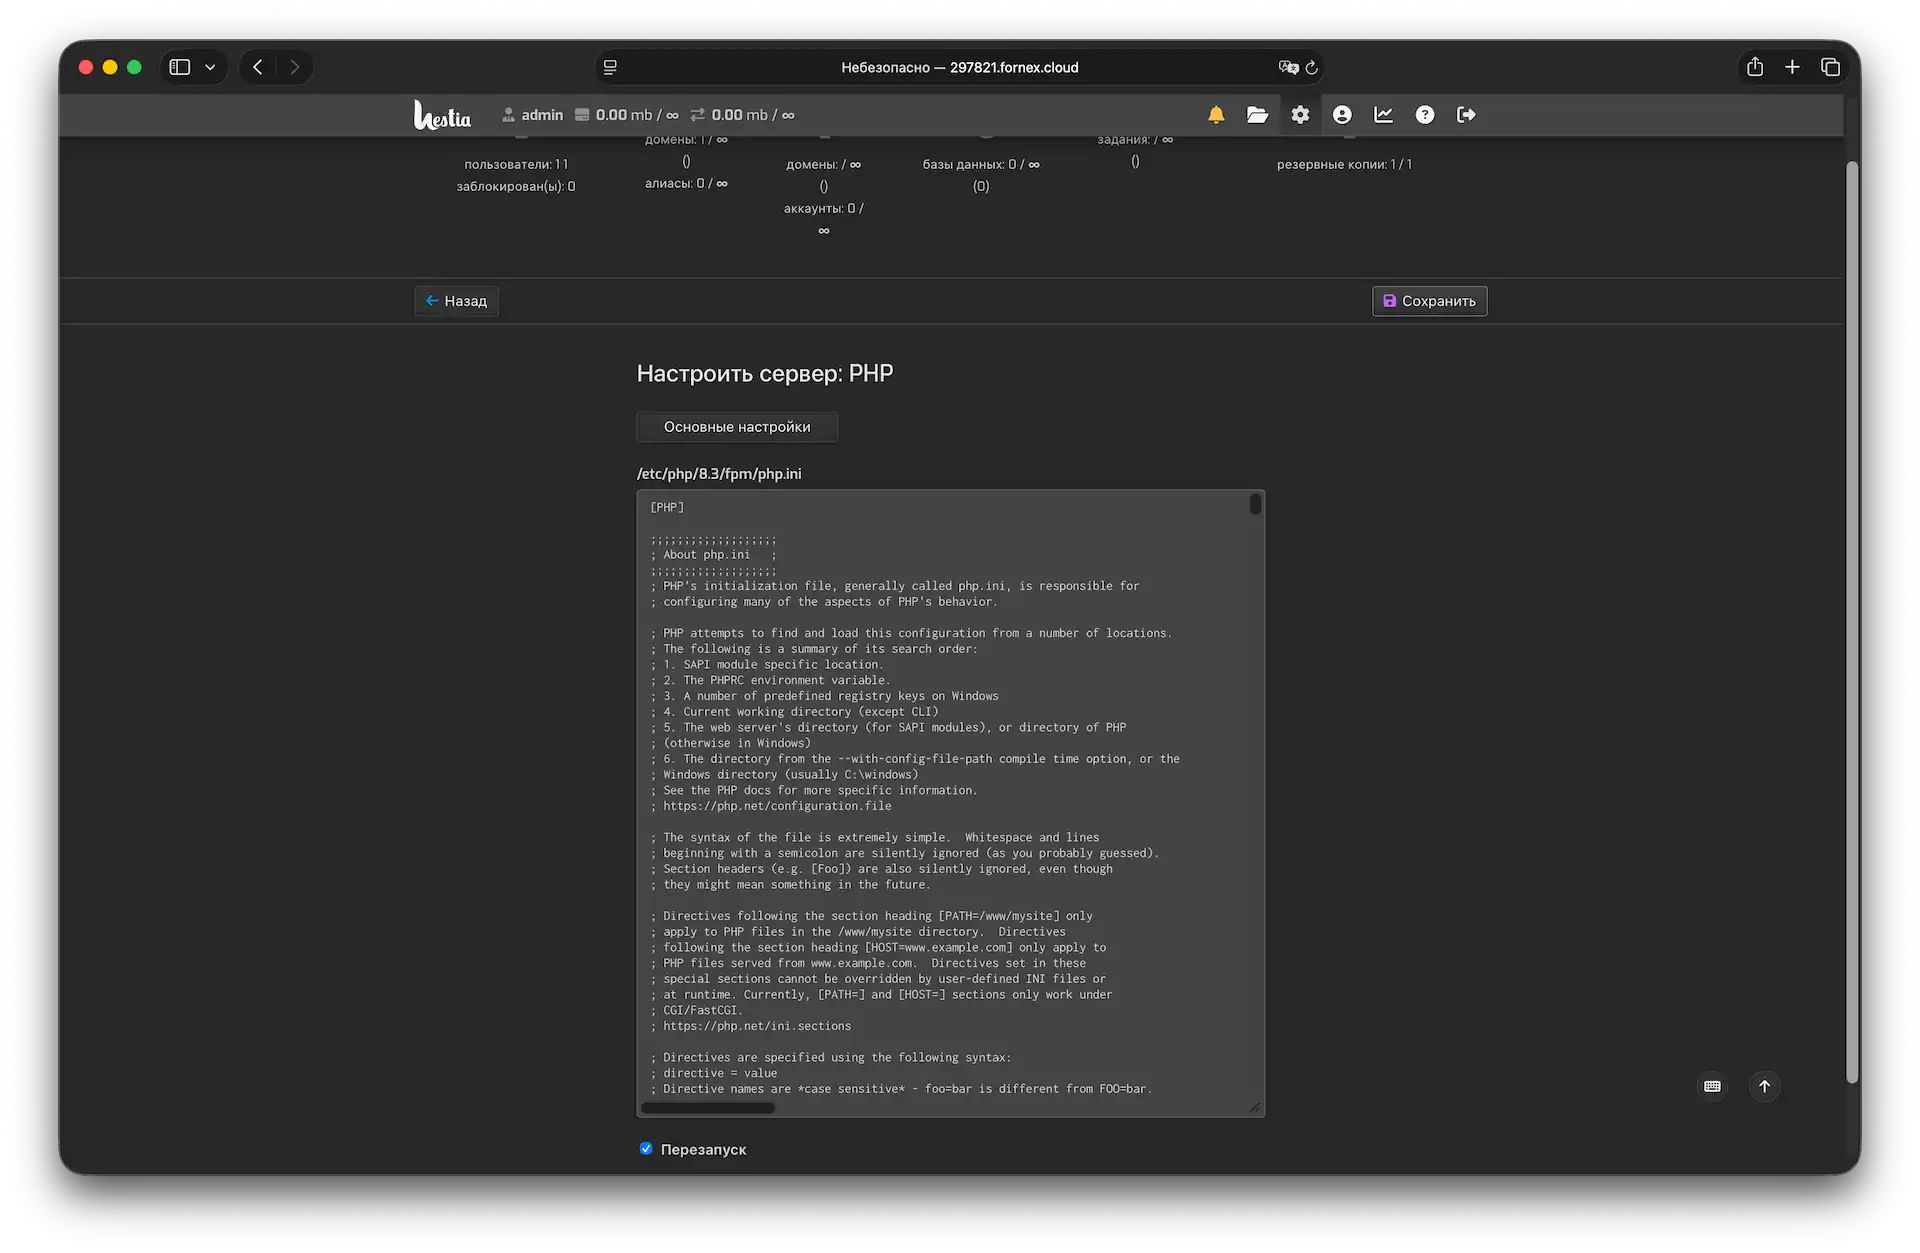Click the 'заблокирован(ы): 0' text

[x=516, y=186]
